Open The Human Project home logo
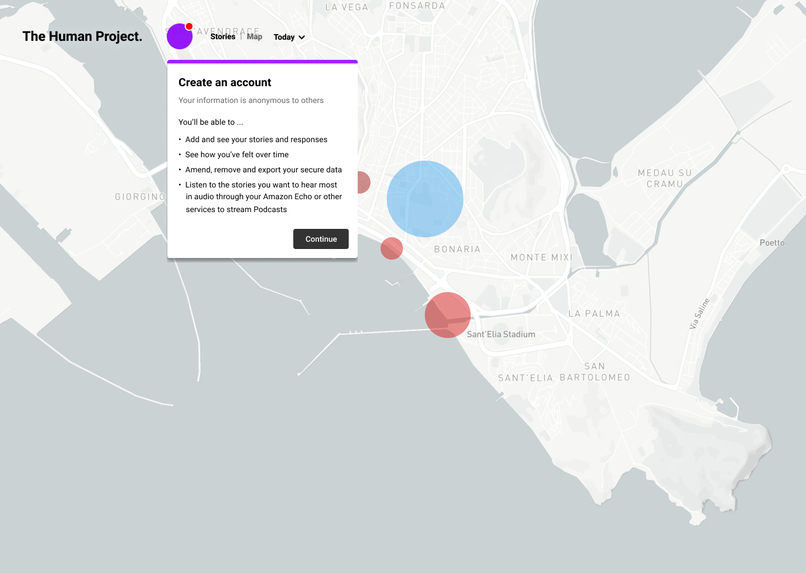 pyautogui.click(x=82, y=36)
